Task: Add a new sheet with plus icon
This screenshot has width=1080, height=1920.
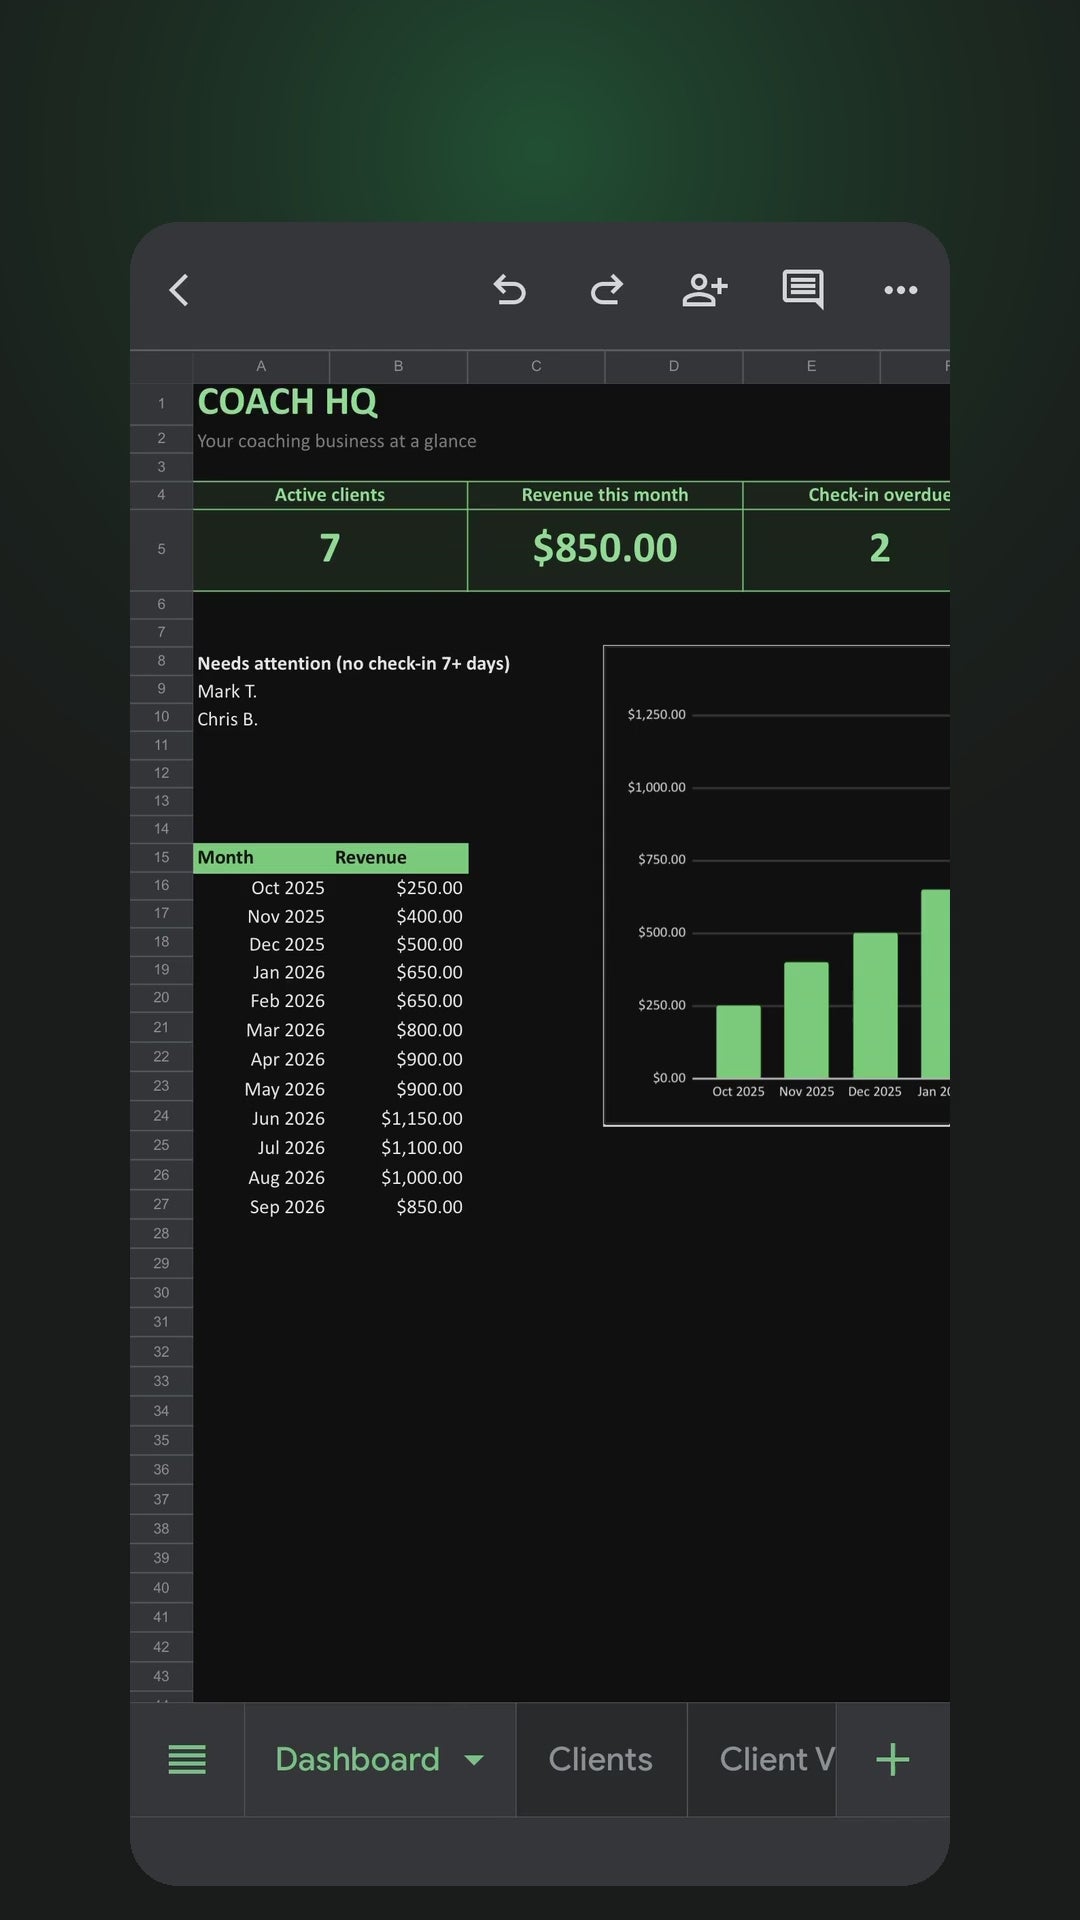Action: click(x=892, y=1759)
